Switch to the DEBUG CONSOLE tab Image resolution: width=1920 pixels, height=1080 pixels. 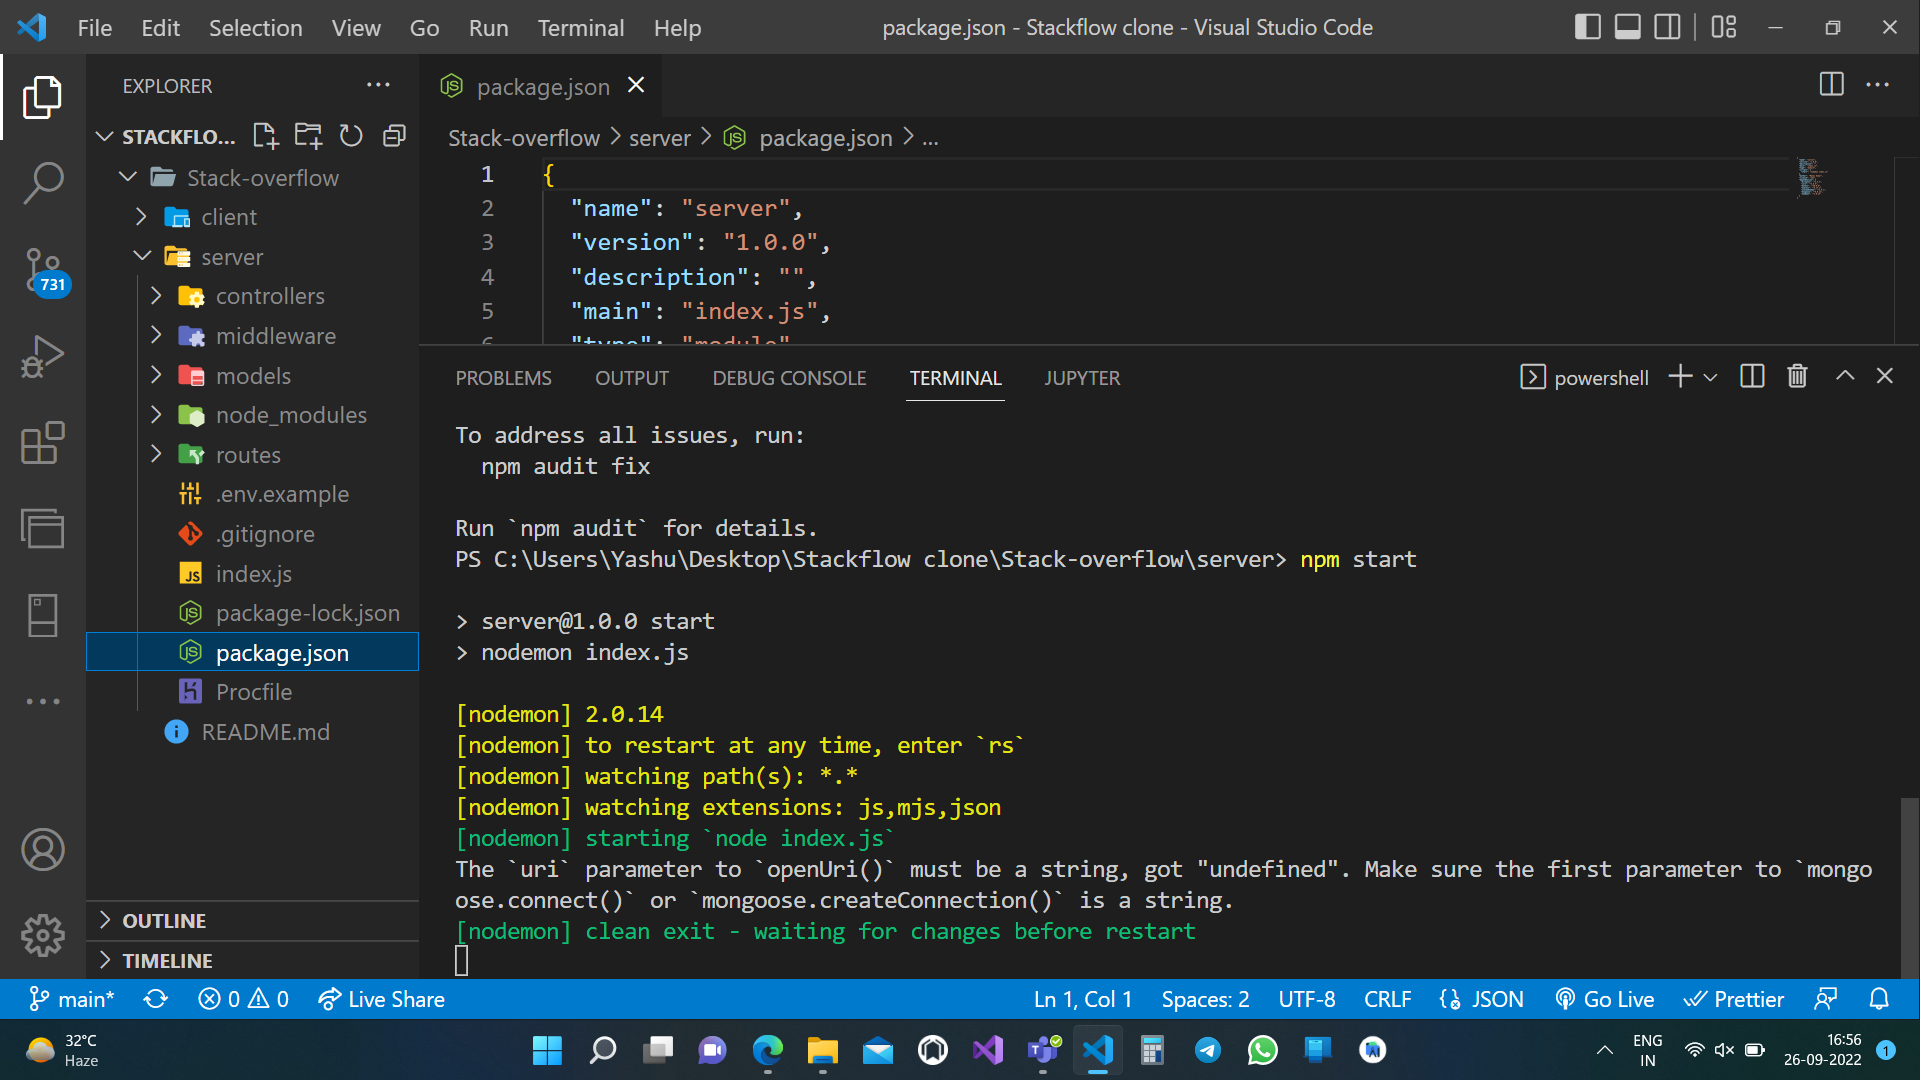point(789,378)
